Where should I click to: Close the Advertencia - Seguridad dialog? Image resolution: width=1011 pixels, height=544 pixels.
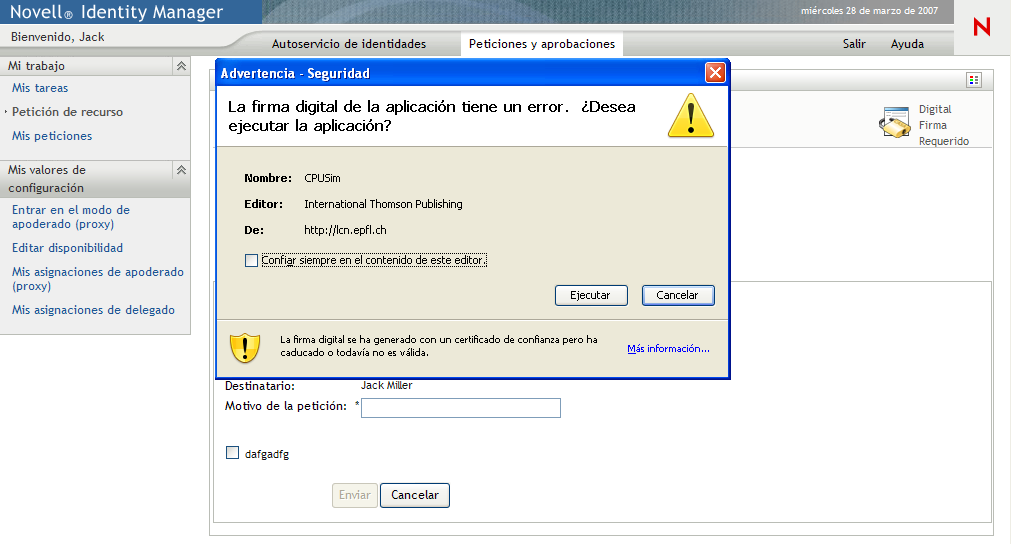click(715, 73)
